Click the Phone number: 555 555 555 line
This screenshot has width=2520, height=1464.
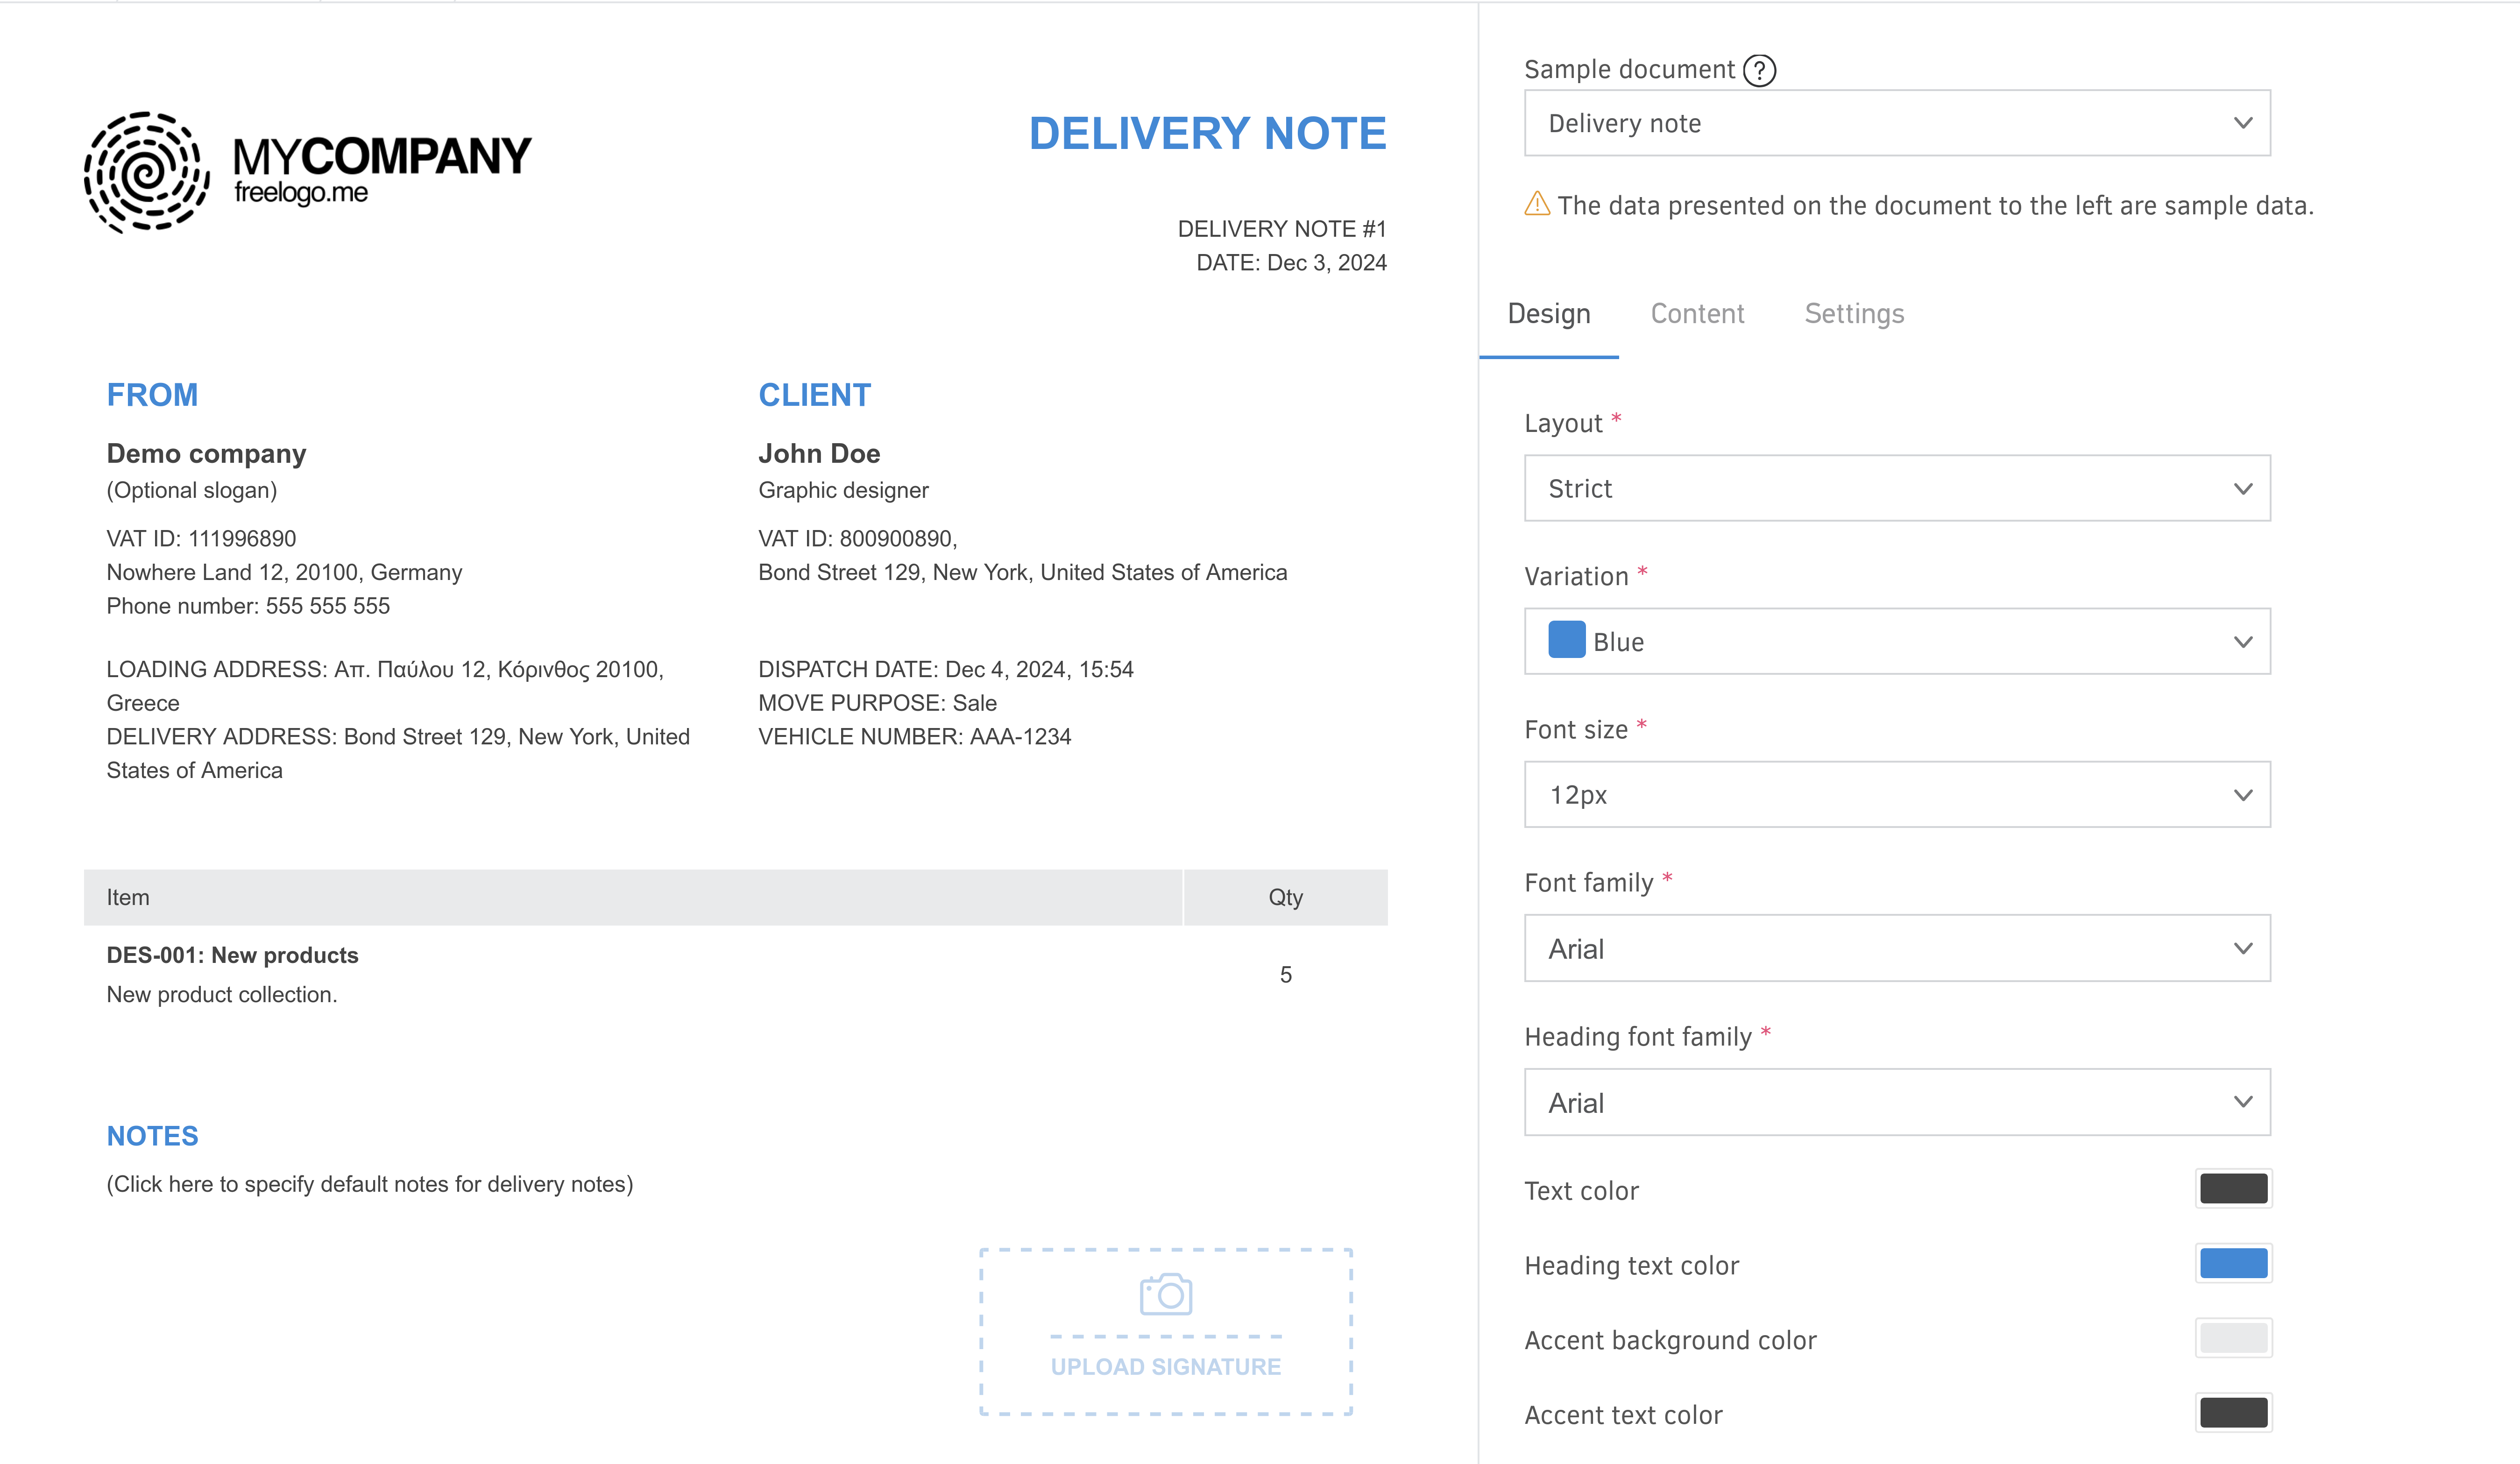pos(248,606)
